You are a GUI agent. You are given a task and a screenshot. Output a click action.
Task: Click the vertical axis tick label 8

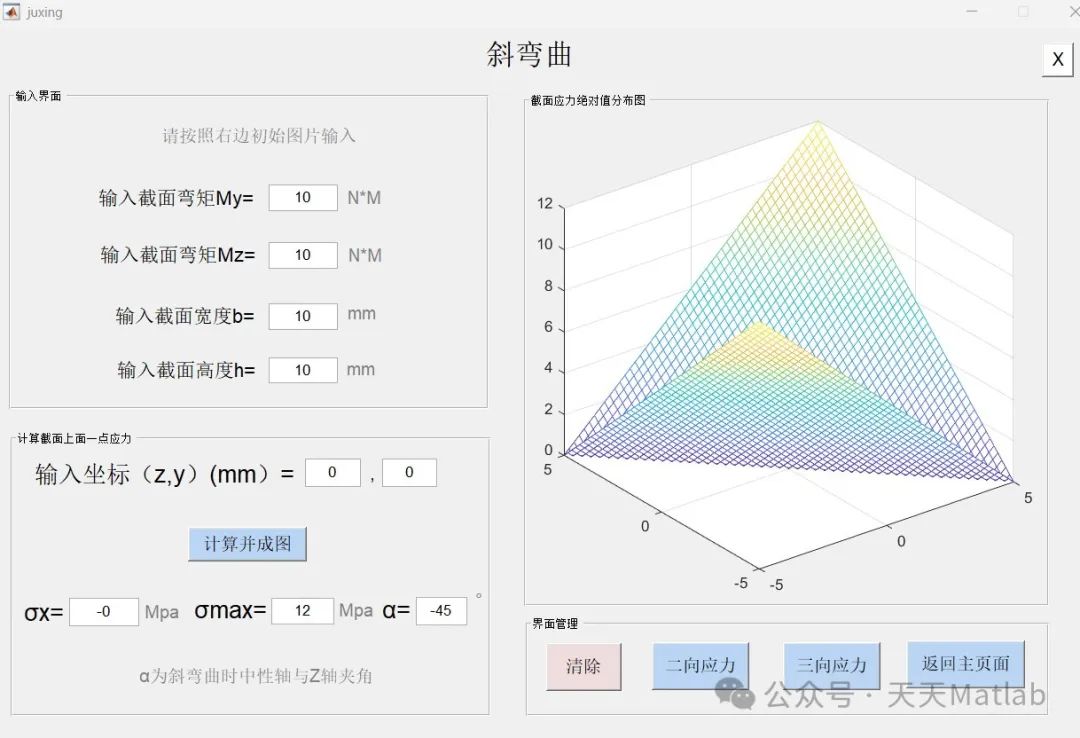pos(548,286)
